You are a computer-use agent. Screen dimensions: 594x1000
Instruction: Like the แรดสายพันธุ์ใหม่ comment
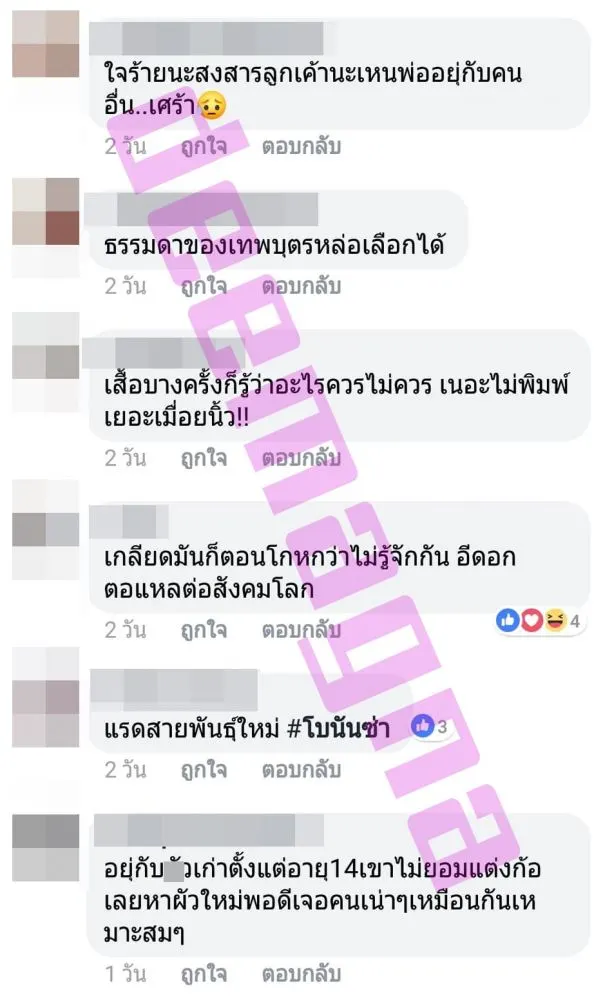[204, 770]
